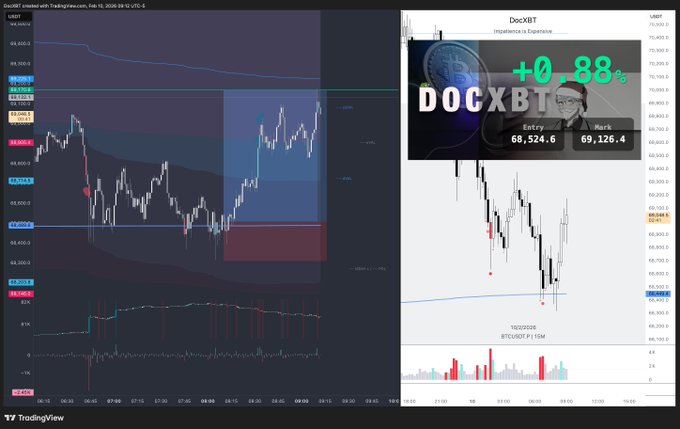Click the red marker dot beside the red candles

[87, 191]
